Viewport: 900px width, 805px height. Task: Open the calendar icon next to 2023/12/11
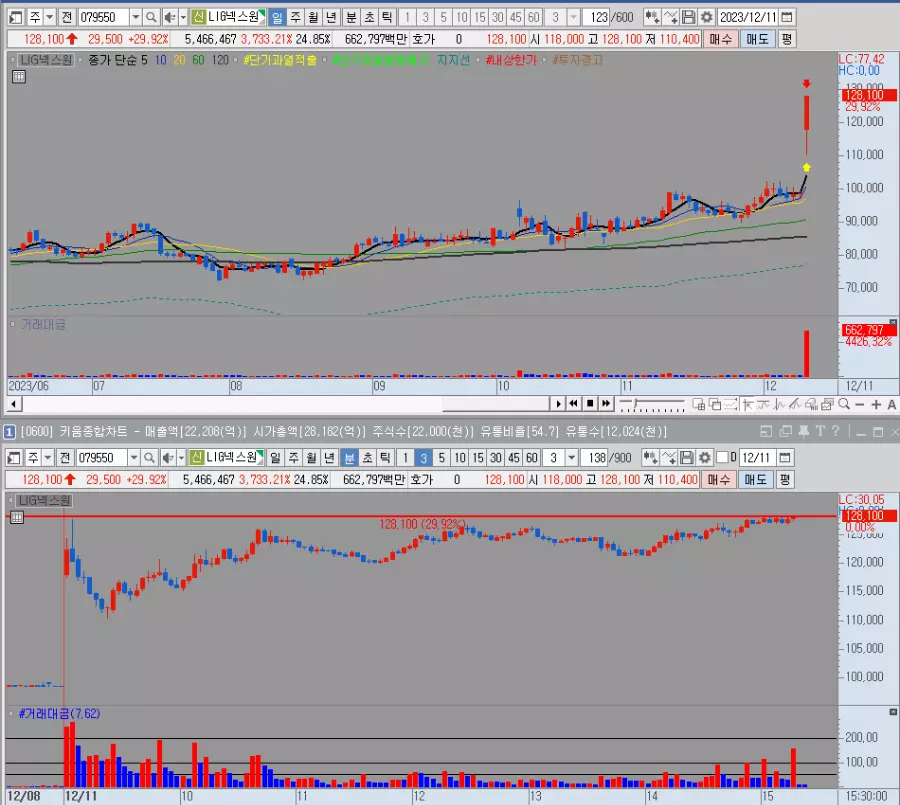coord(788,17)
